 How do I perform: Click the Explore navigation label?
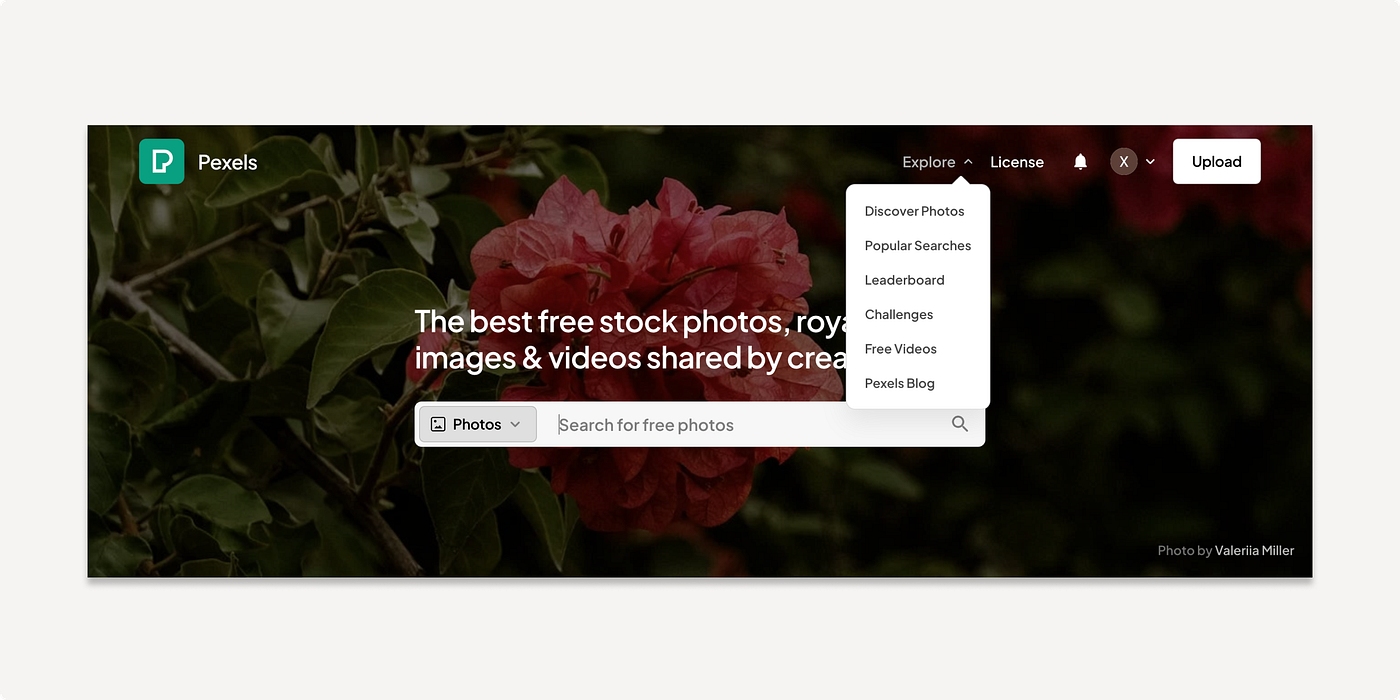pyautogui.click(x=929, y=162)
